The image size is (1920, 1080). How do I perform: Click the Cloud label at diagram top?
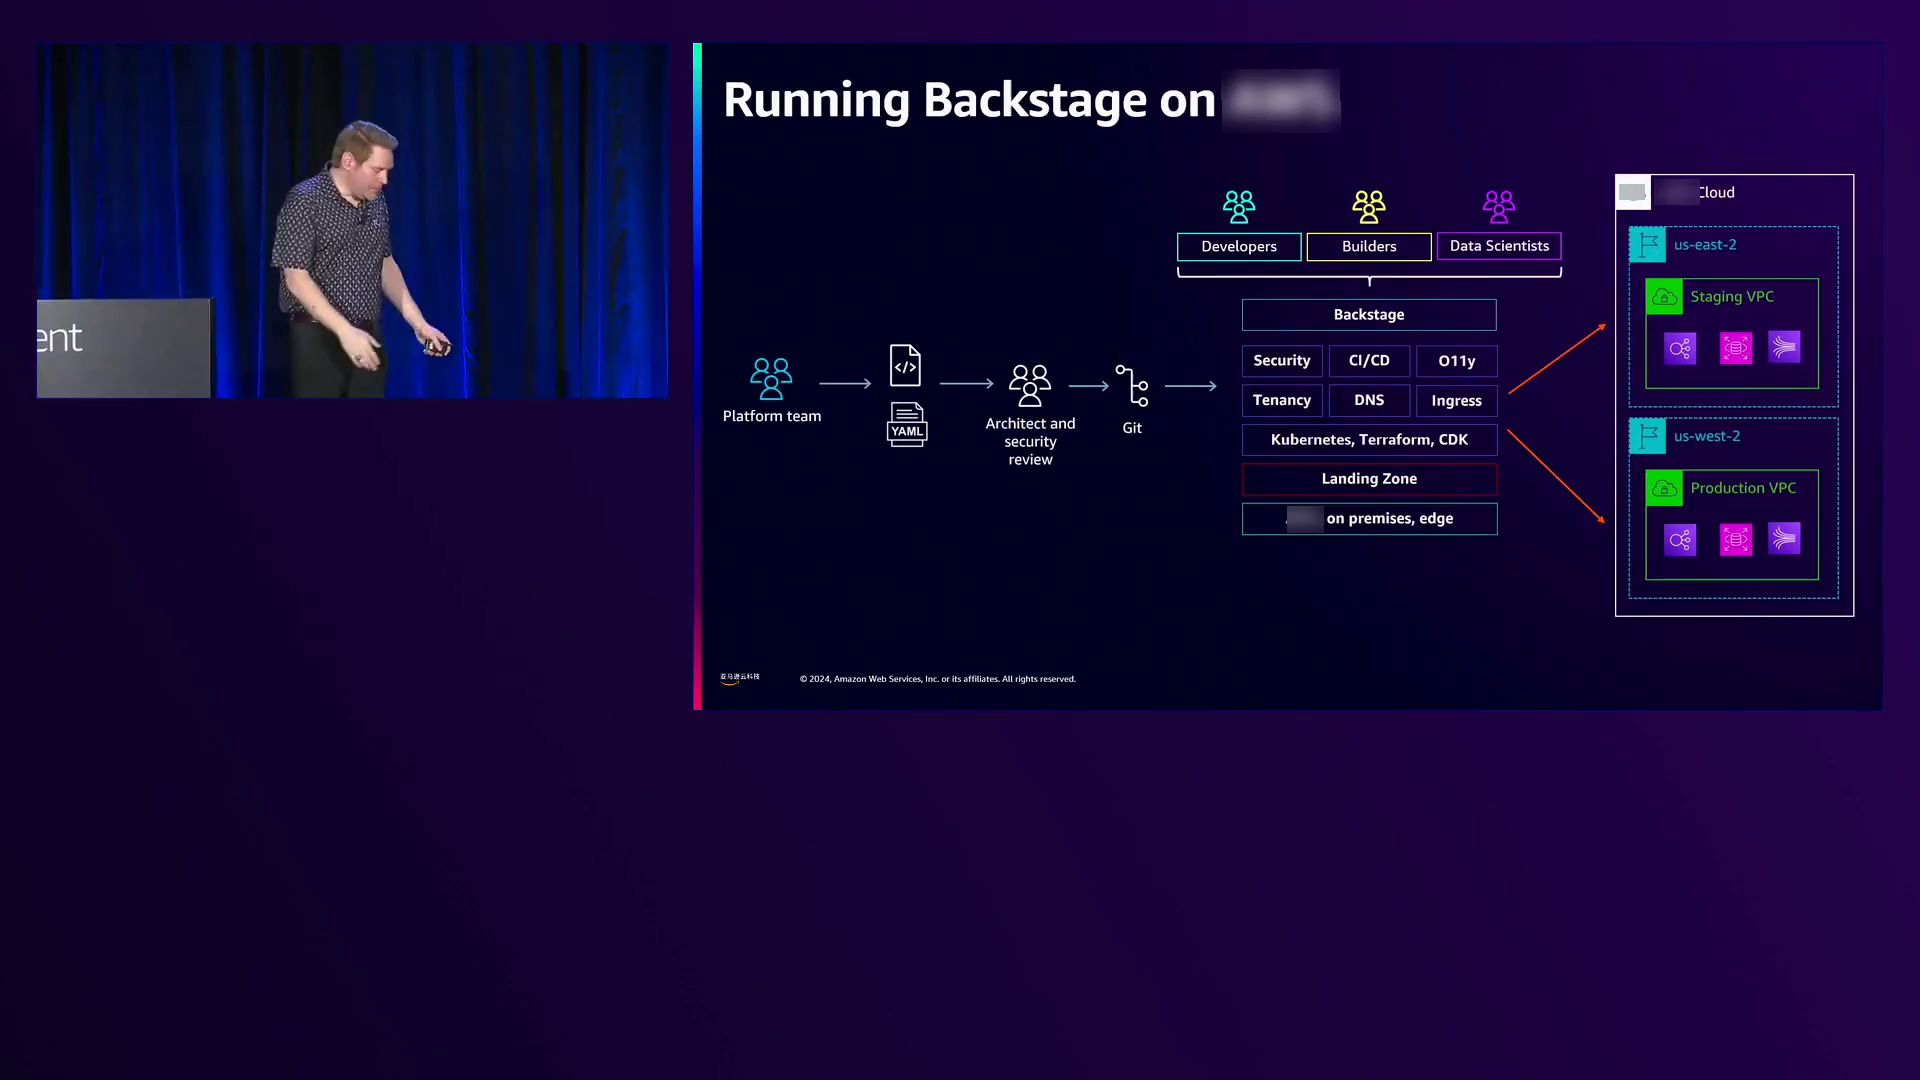(1716, 193)
